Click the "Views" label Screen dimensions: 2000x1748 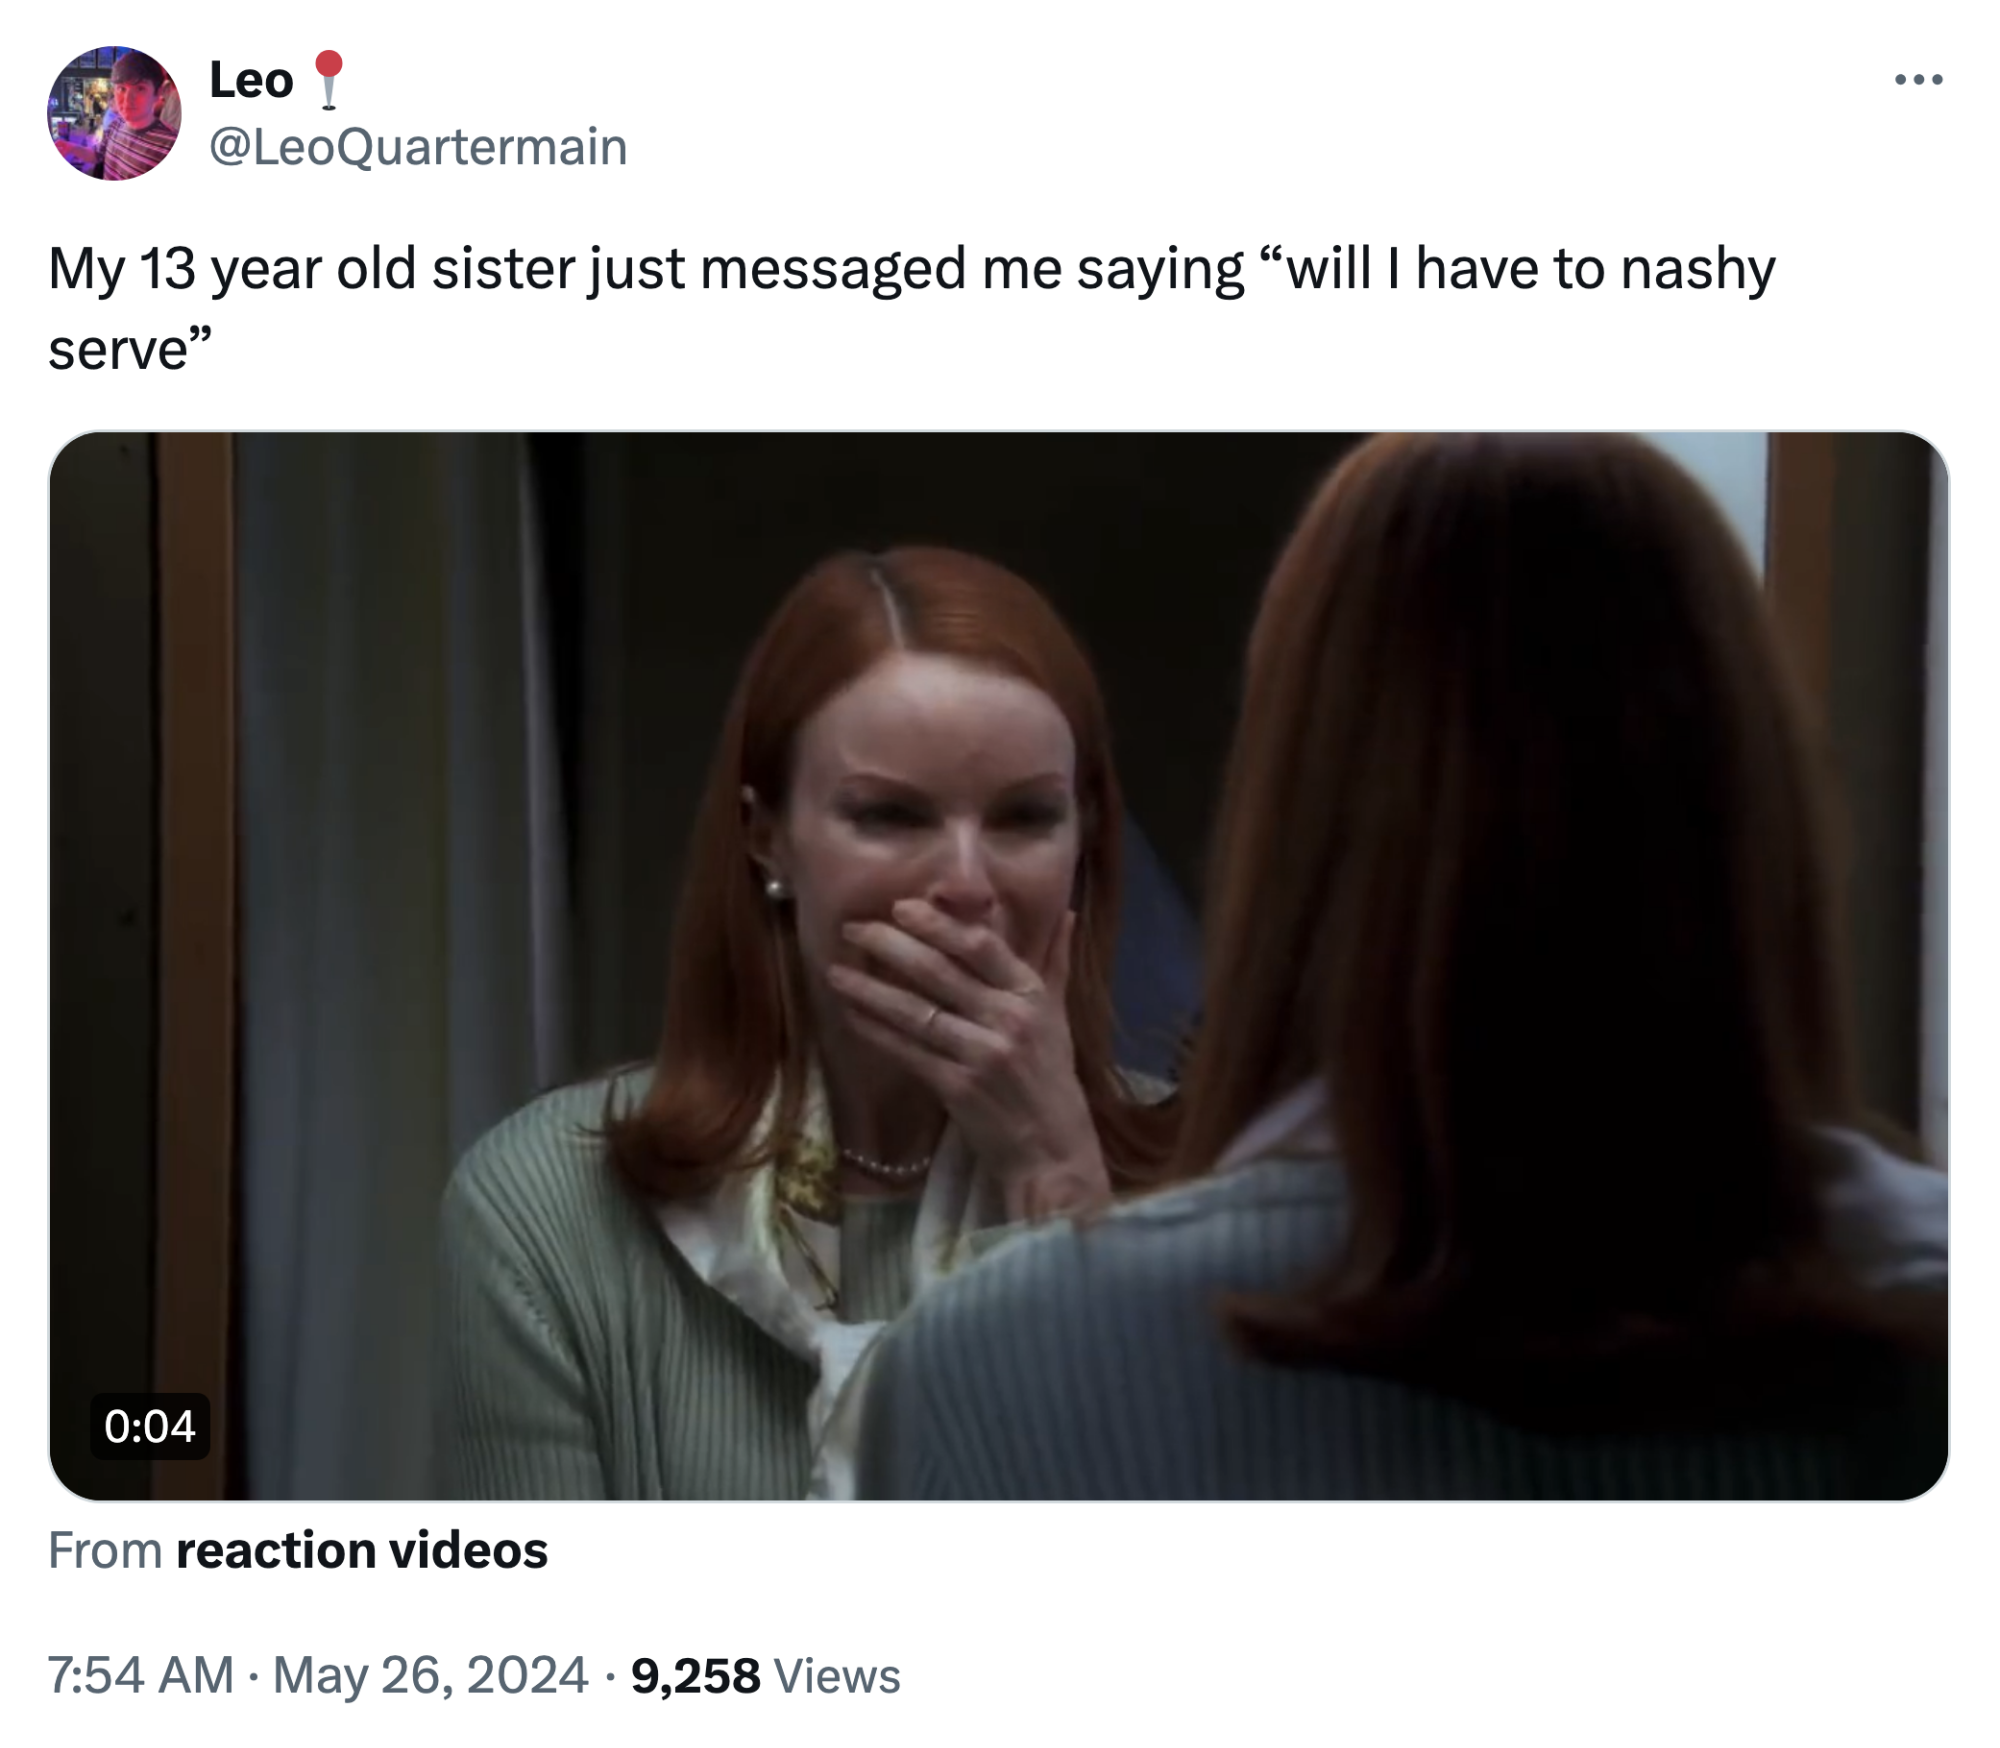(x=837, y=1676)
